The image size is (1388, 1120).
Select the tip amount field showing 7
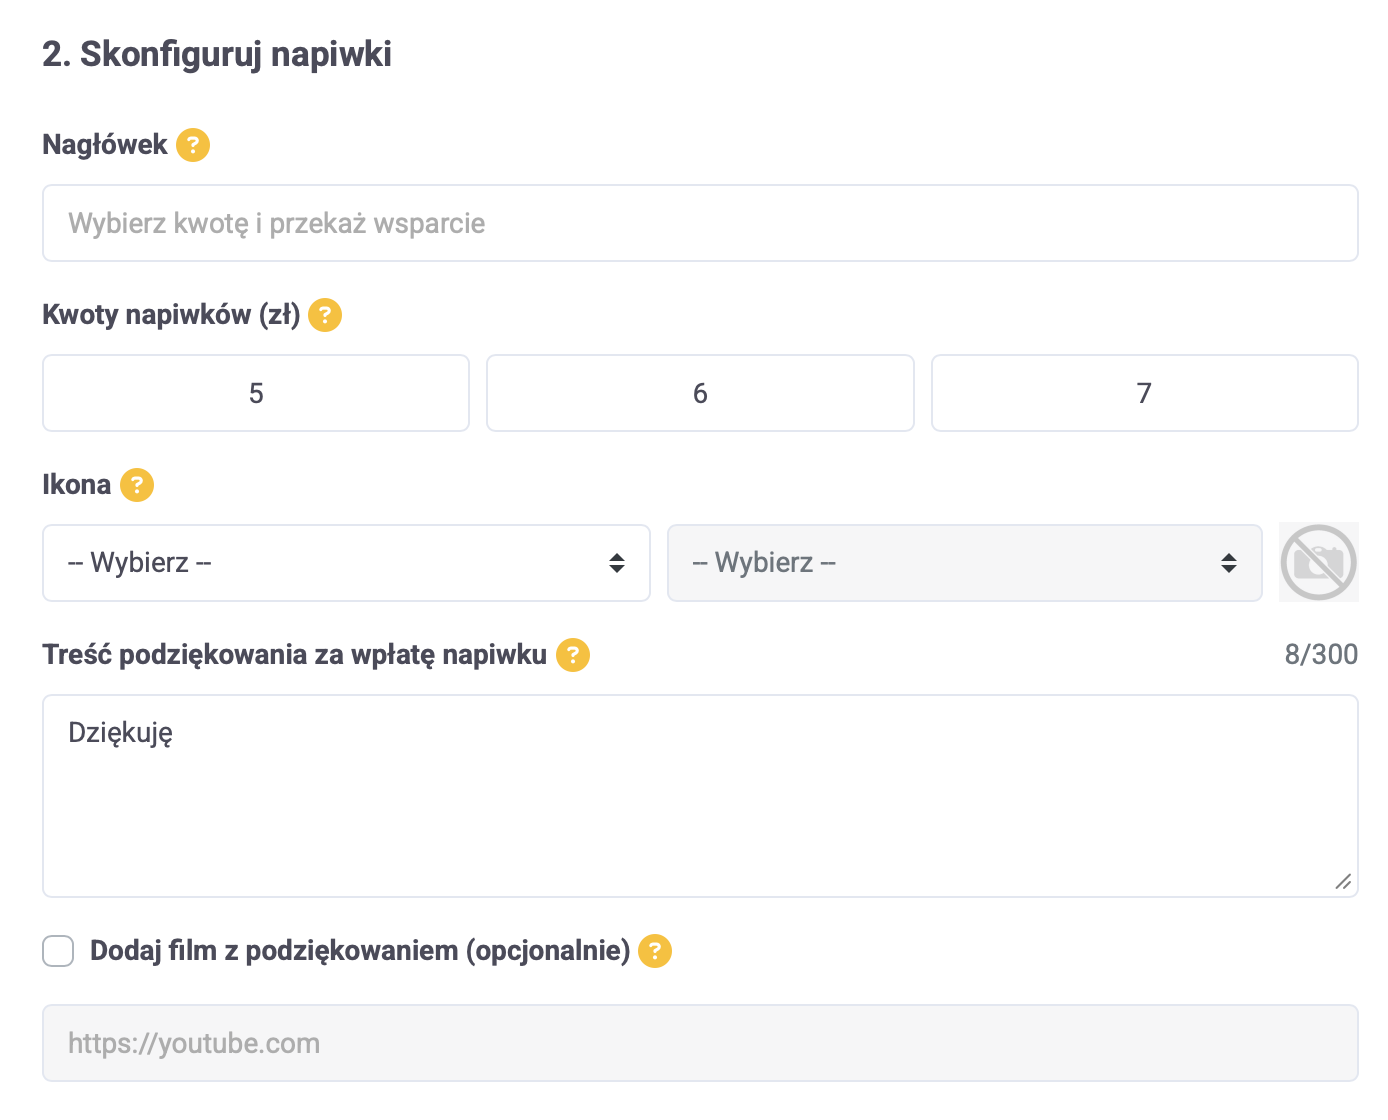[1144, 393]
